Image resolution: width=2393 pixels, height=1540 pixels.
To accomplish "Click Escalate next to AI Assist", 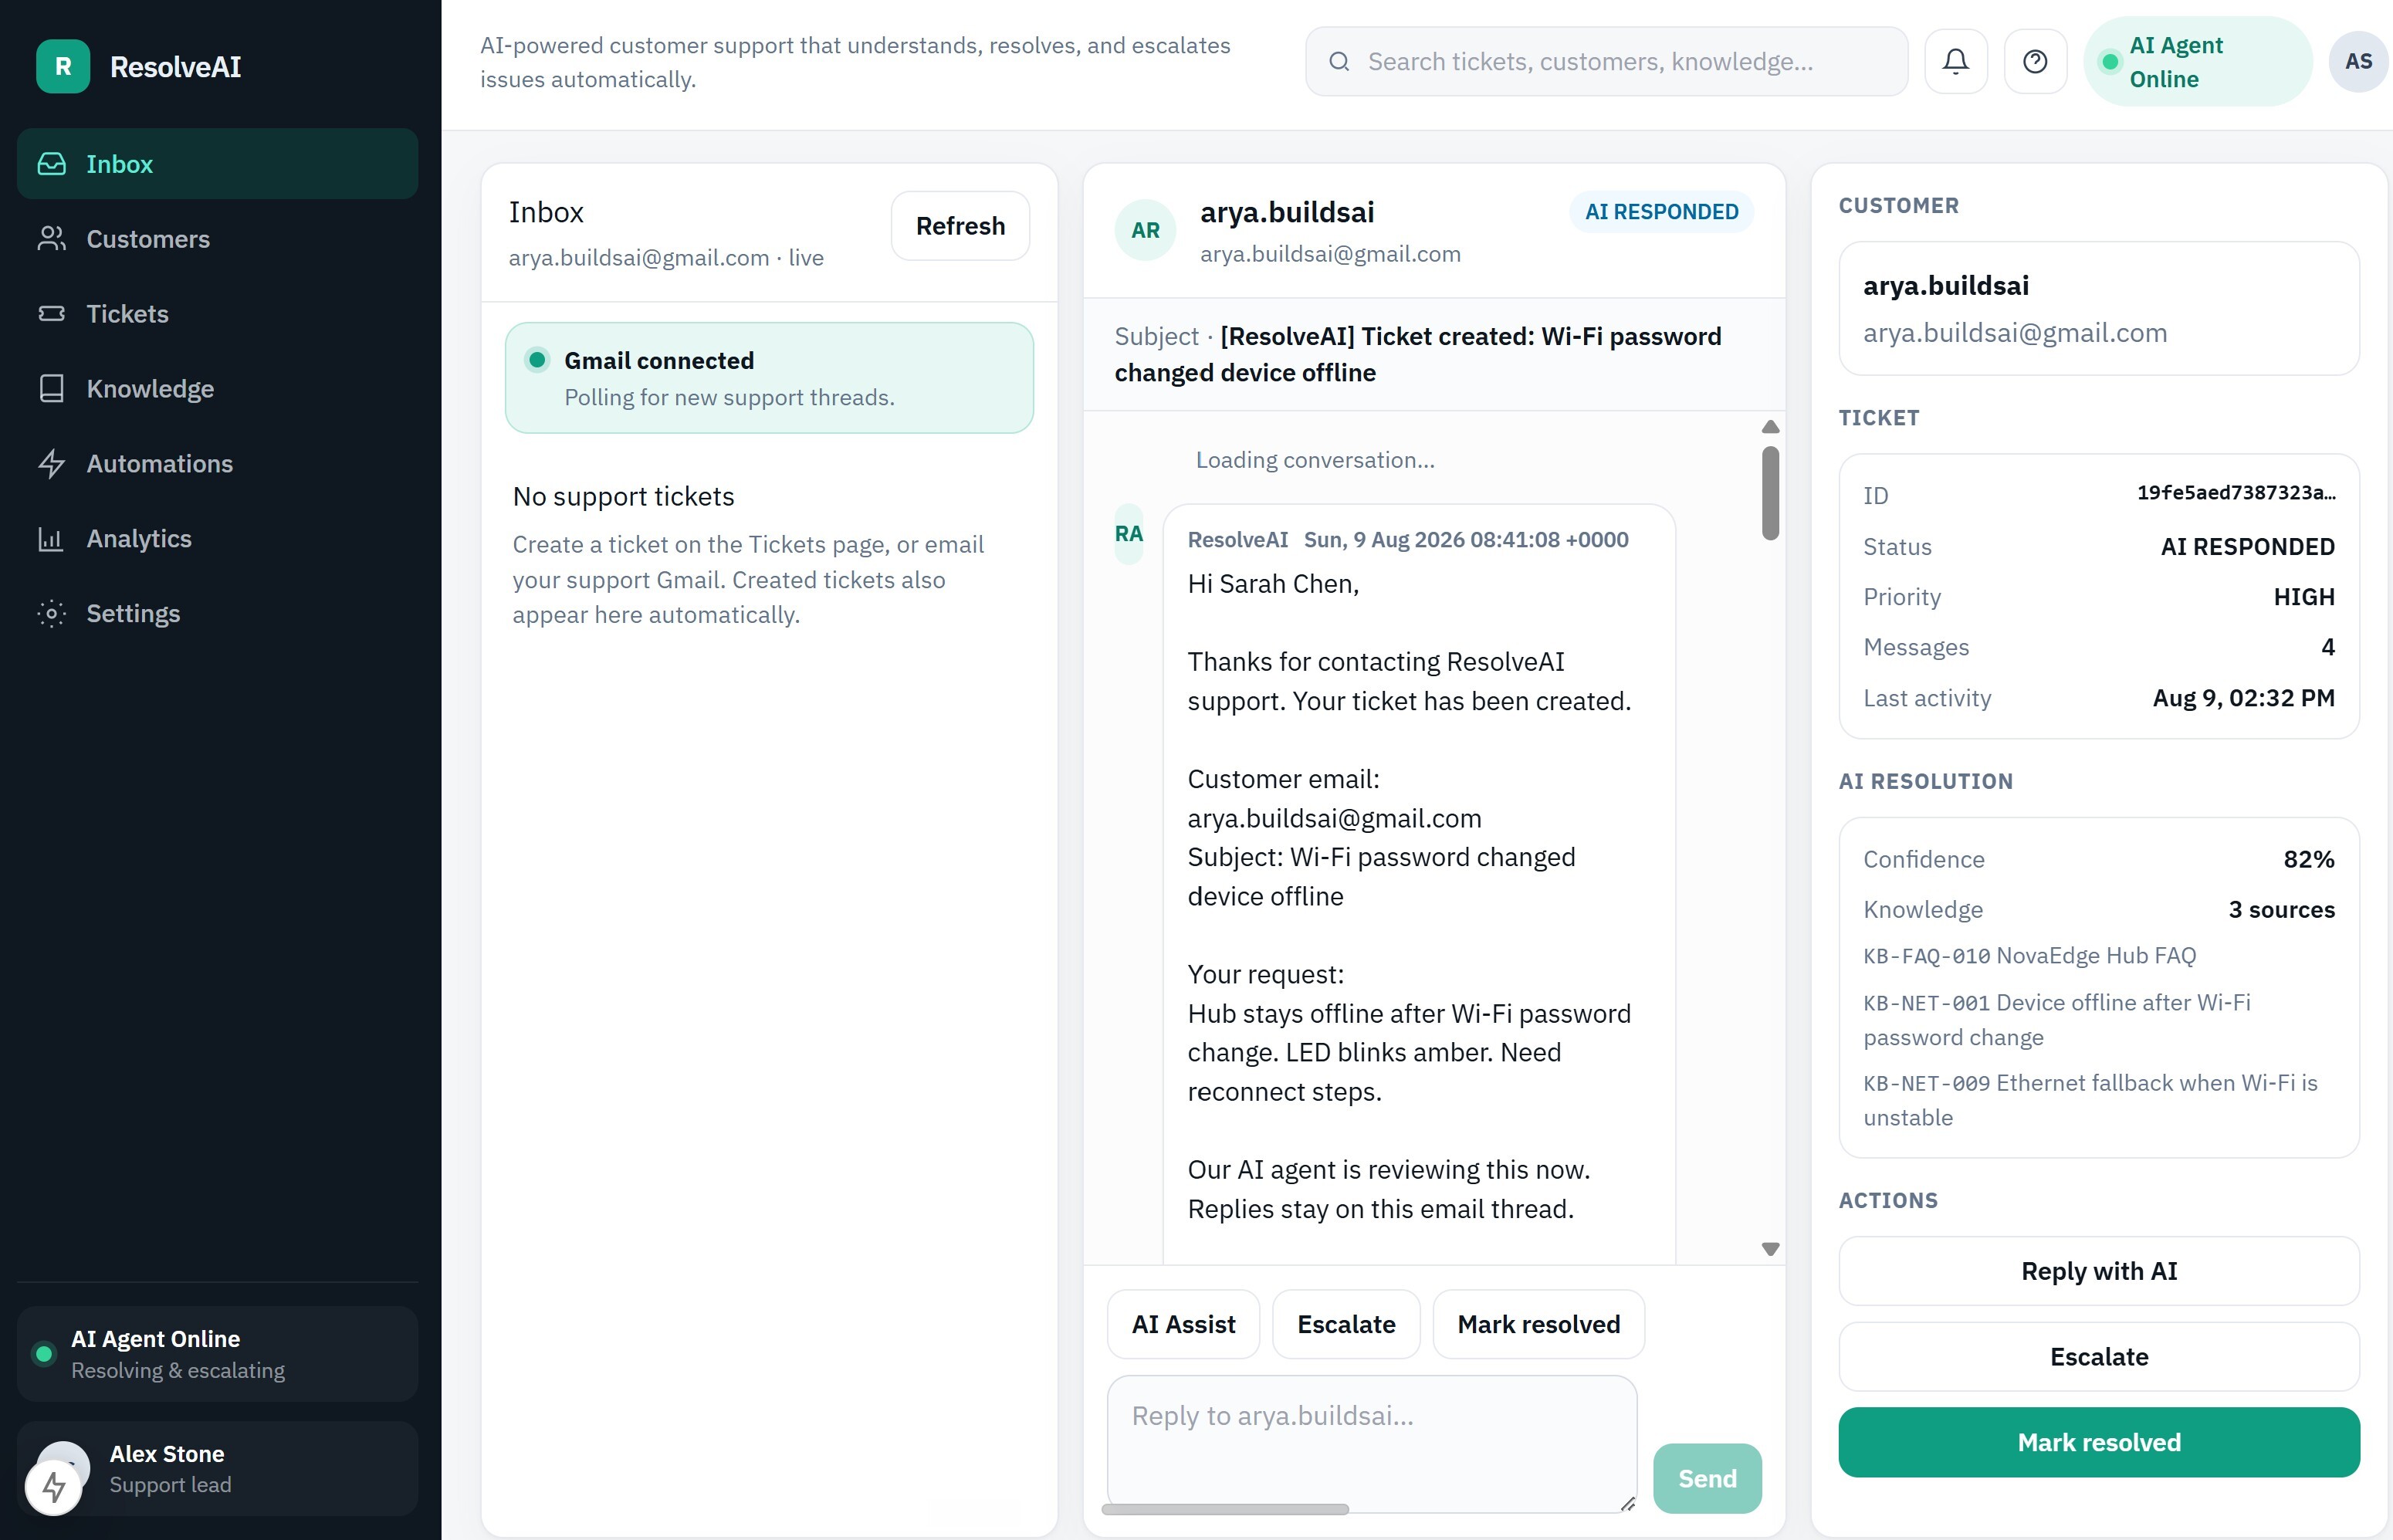I will coord(1346,1324).
